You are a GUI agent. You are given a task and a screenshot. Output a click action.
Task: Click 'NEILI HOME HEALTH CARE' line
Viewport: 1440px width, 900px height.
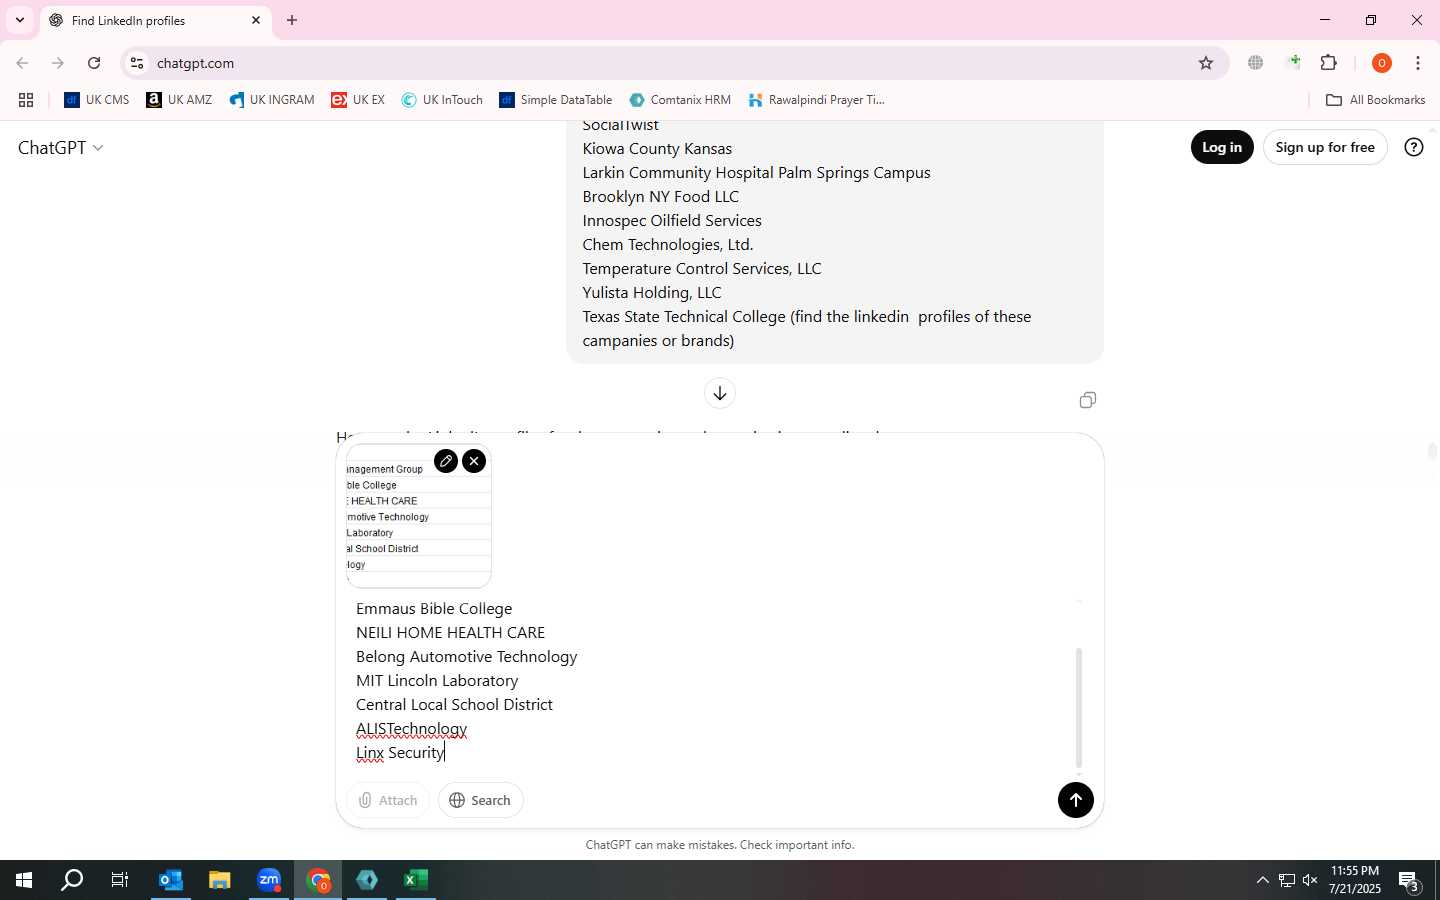pos(450,633)
